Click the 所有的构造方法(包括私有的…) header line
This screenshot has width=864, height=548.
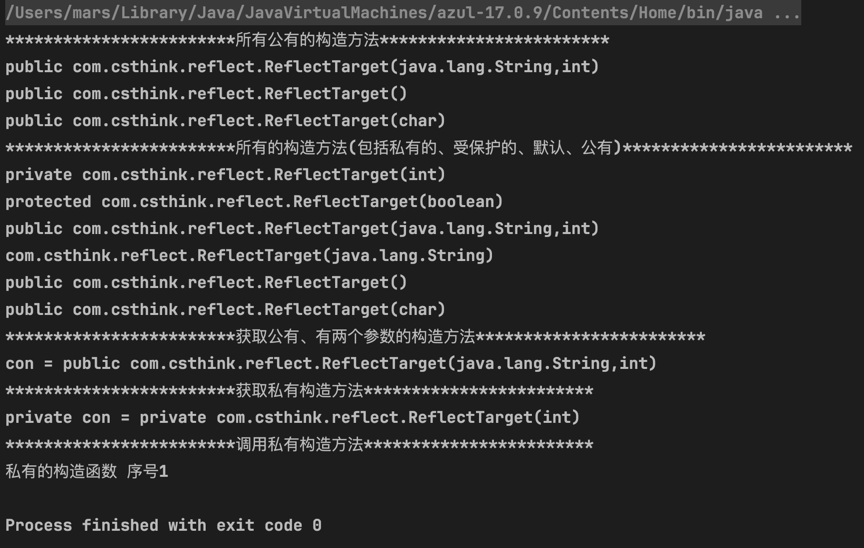[x=428, y=148]
